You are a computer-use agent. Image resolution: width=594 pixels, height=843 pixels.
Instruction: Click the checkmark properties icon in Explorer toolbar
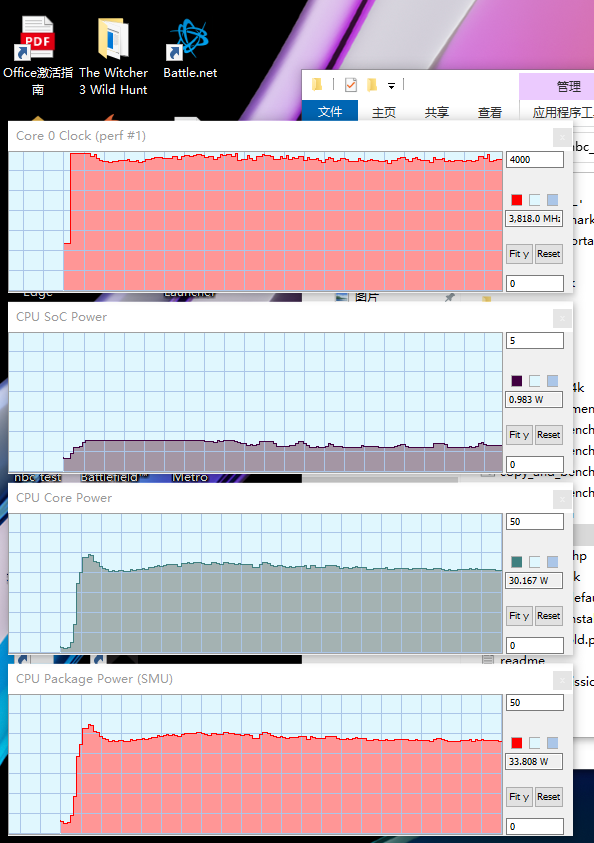coord(350,84)
